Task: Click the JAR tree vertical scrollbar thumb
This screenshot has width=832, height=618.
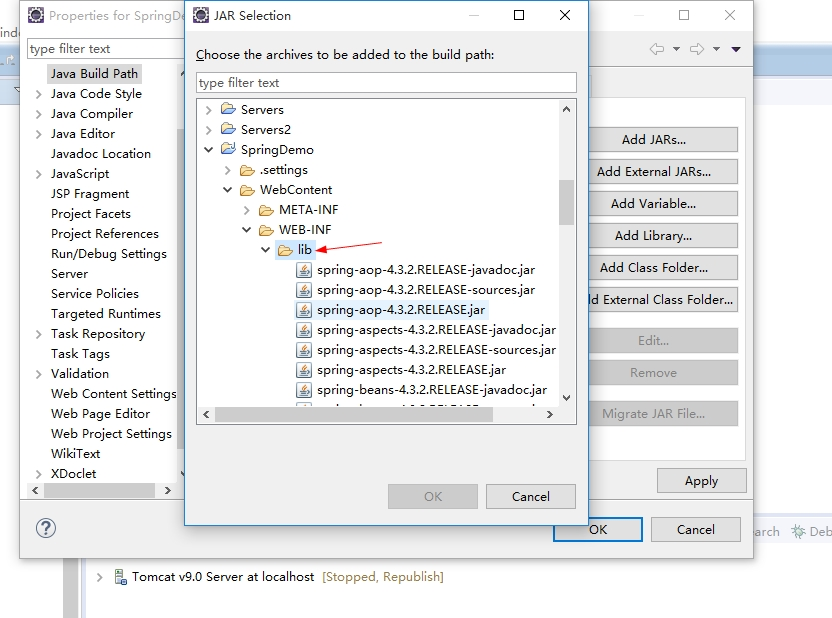Action: [566, 203]
